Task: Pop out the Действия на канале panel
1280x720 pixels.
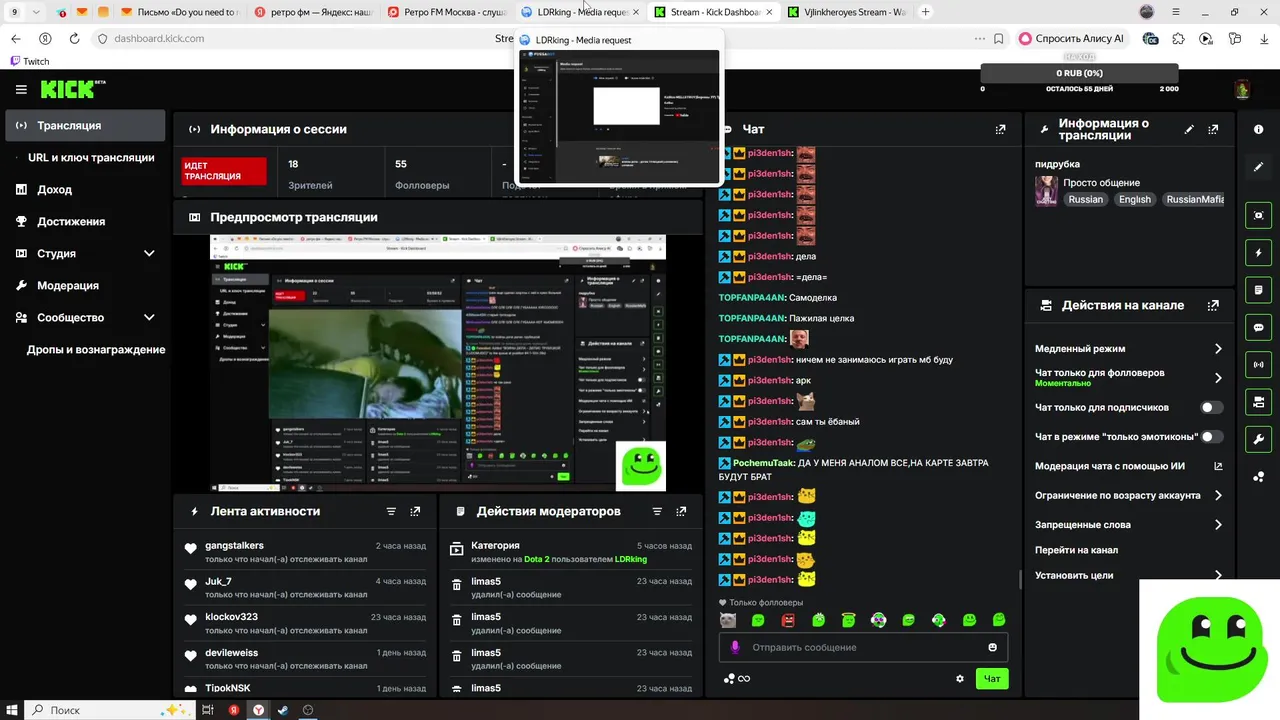Action: coord(1213,305)
